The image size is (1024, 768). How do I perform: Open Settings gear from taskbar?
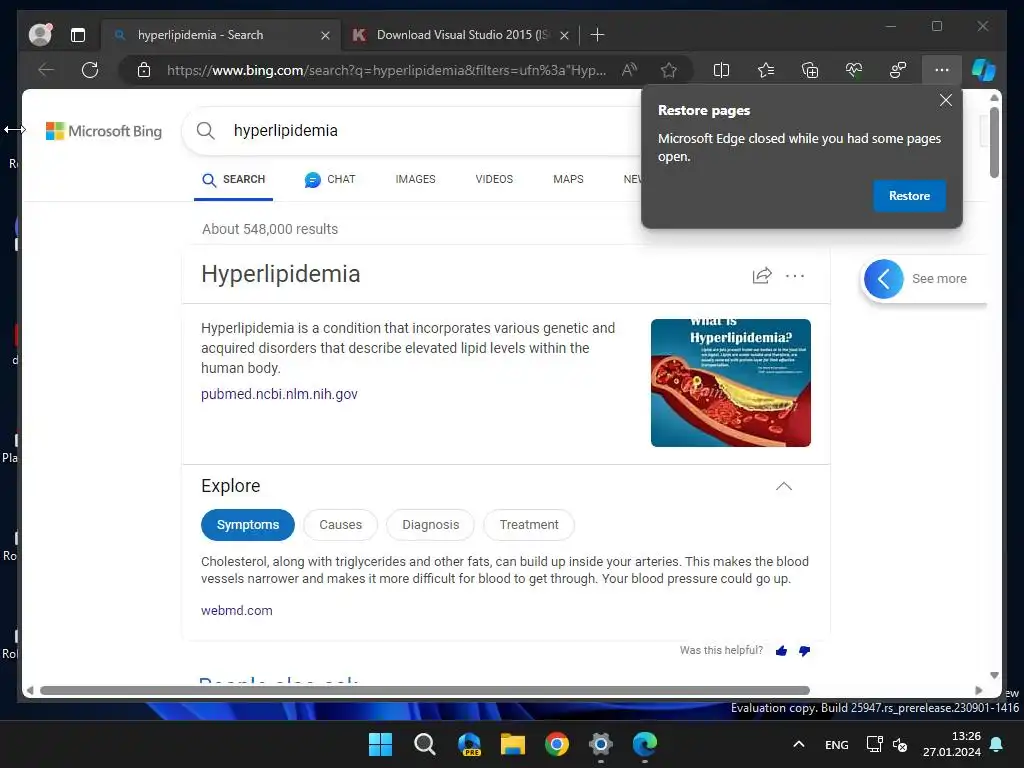coord(601,744)
